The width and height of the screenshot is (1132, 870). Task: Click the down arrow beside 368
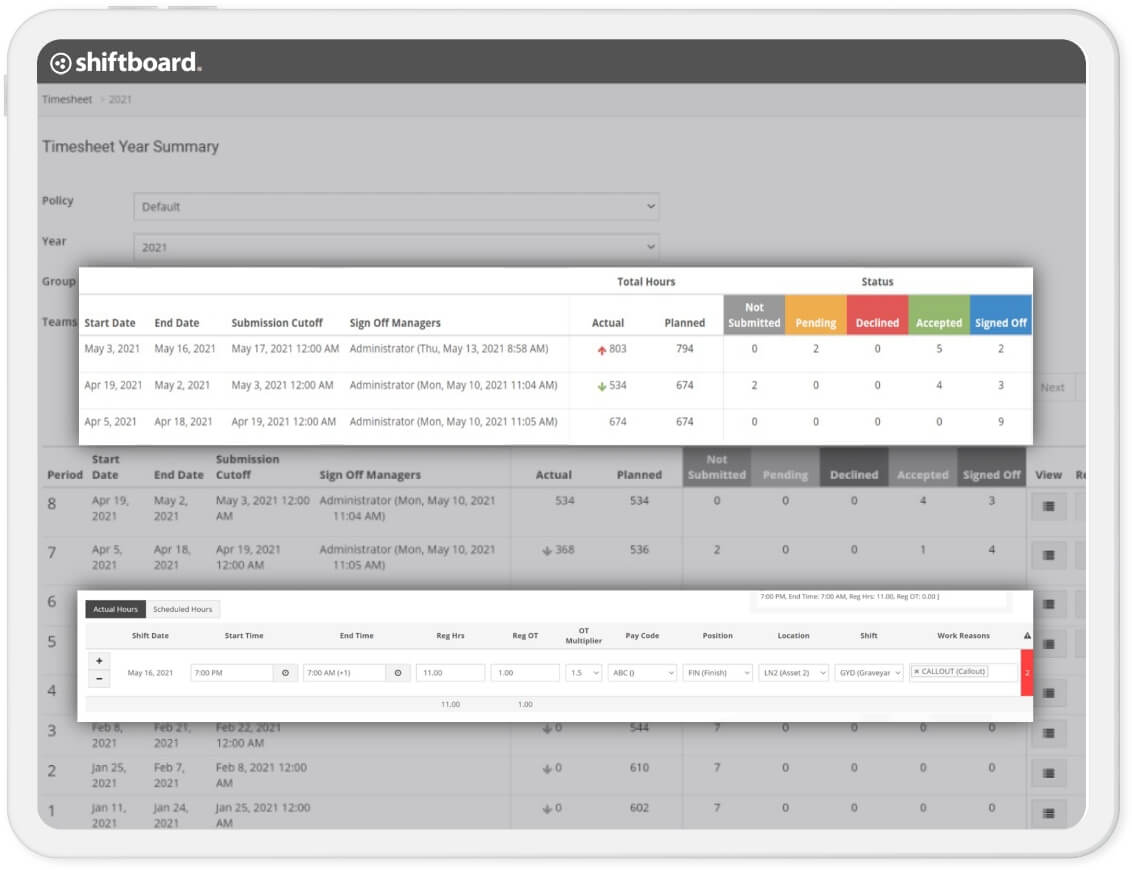click(547, 551)
